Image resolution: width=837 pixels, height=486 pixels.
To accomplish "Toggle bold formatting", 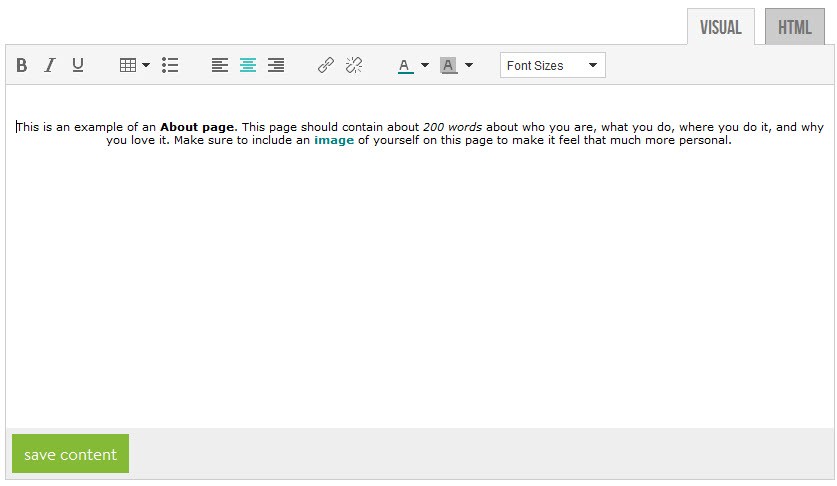I will click(21, 65).
